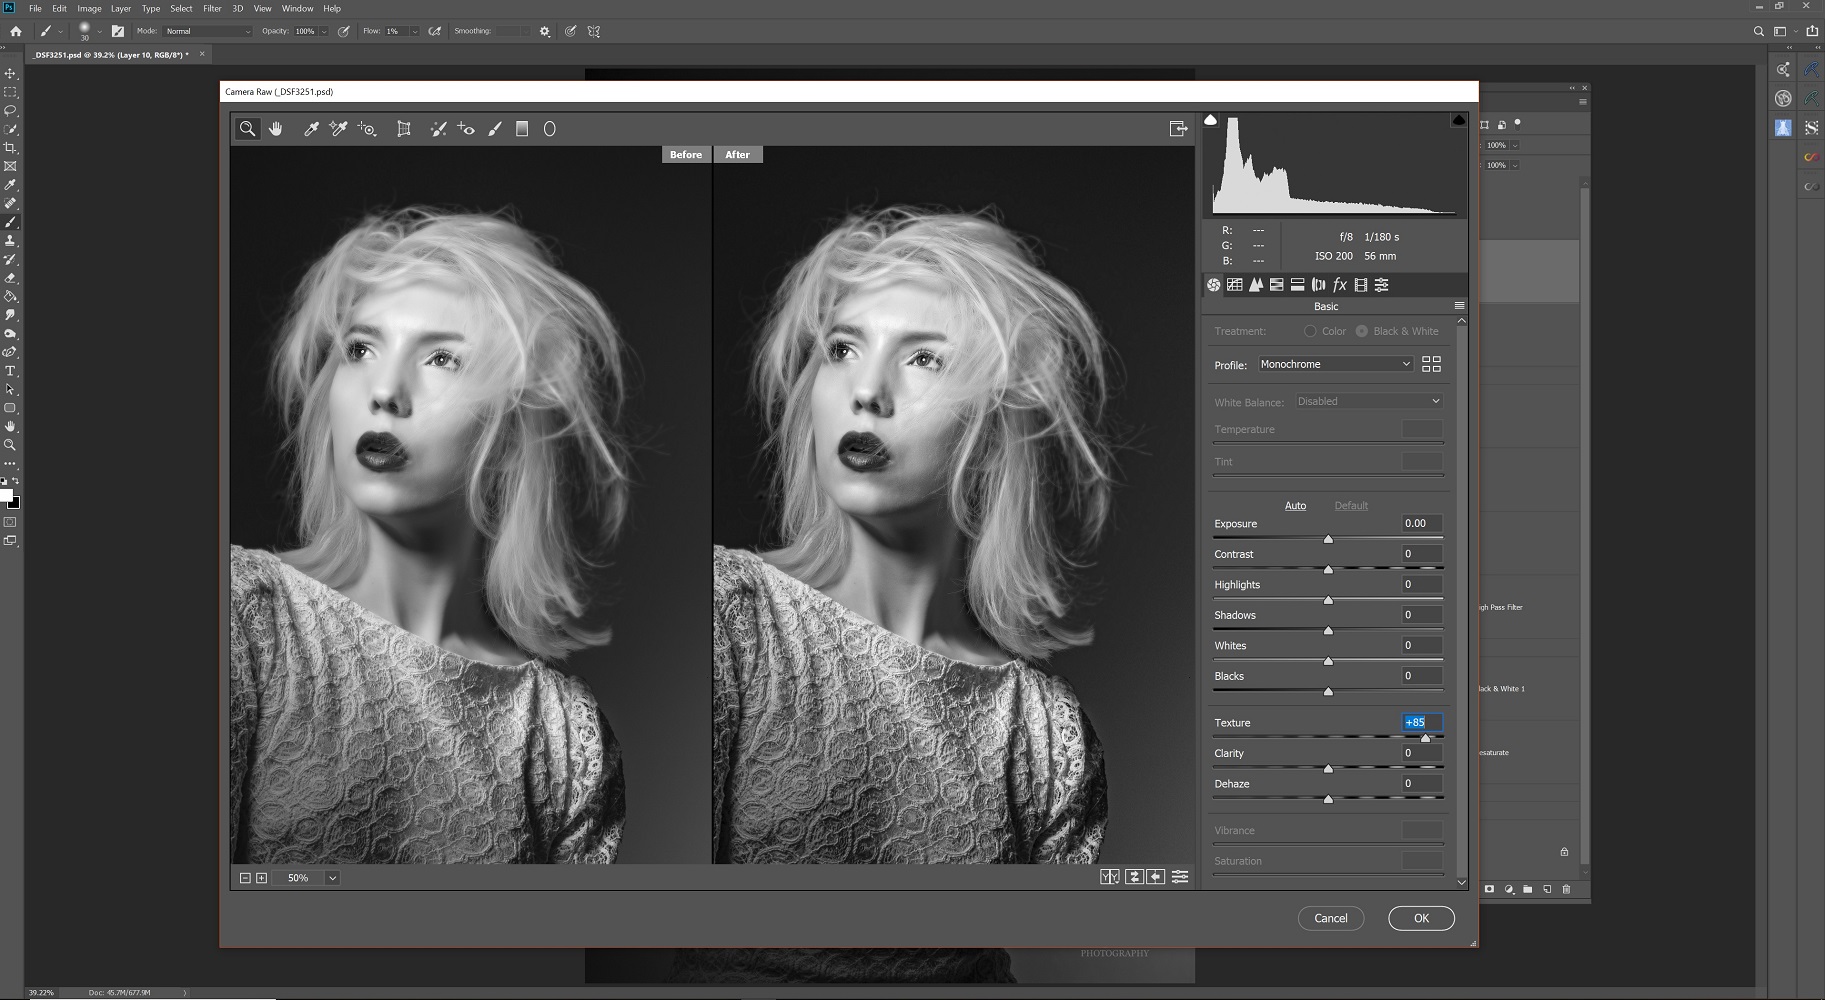The height and width of the screenshot is (1000, 1825).
Task: Open the Layer menu
Action: (121, 8)
